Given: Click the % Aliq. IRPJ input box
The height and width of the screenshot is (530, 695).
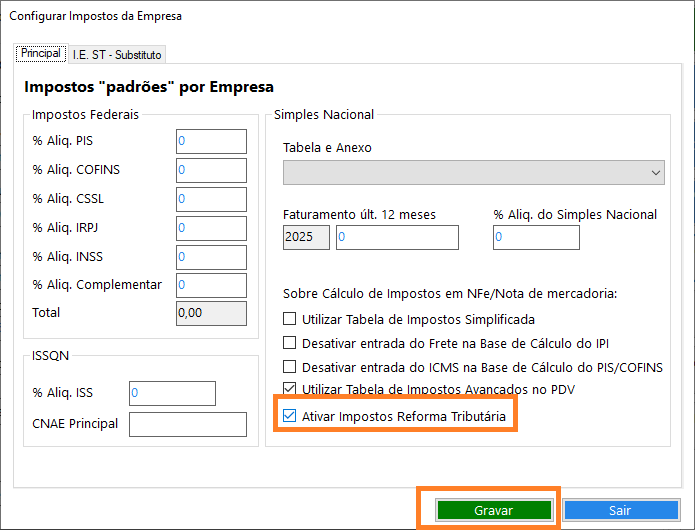Looking at the screenshot, I should click(x=211, y=229).
